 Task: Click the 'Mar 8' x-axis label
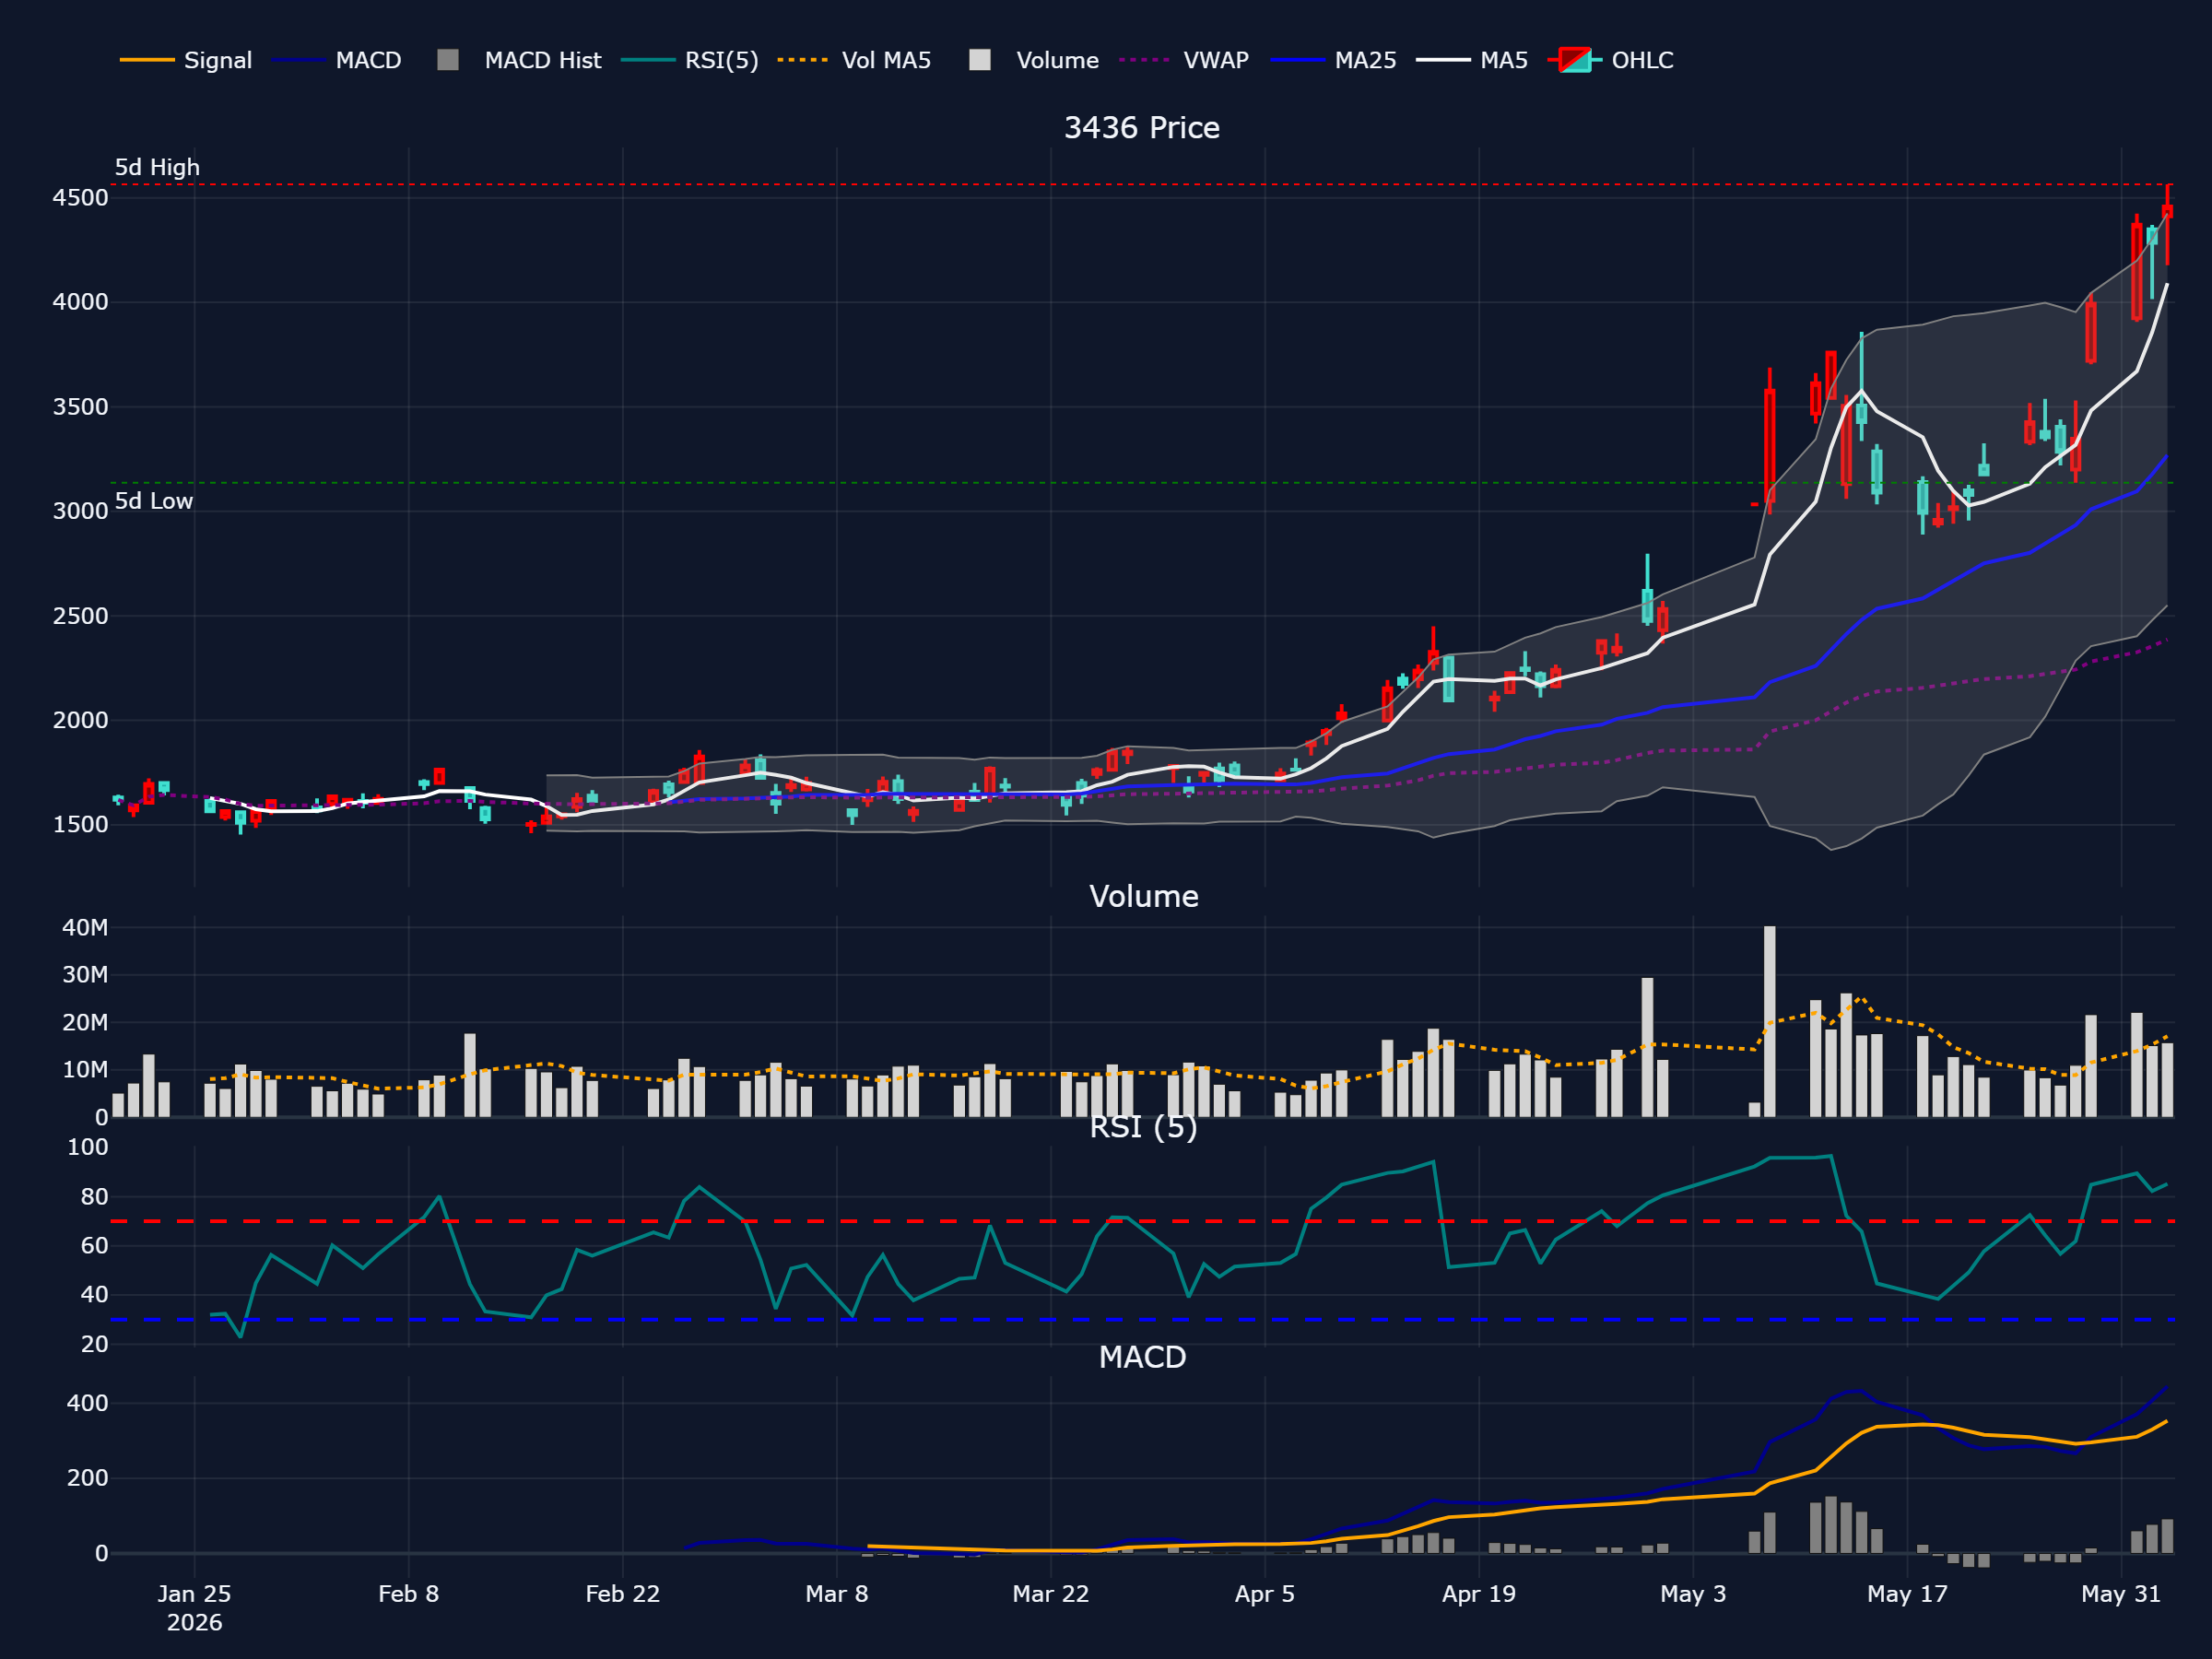(837, 1594)
